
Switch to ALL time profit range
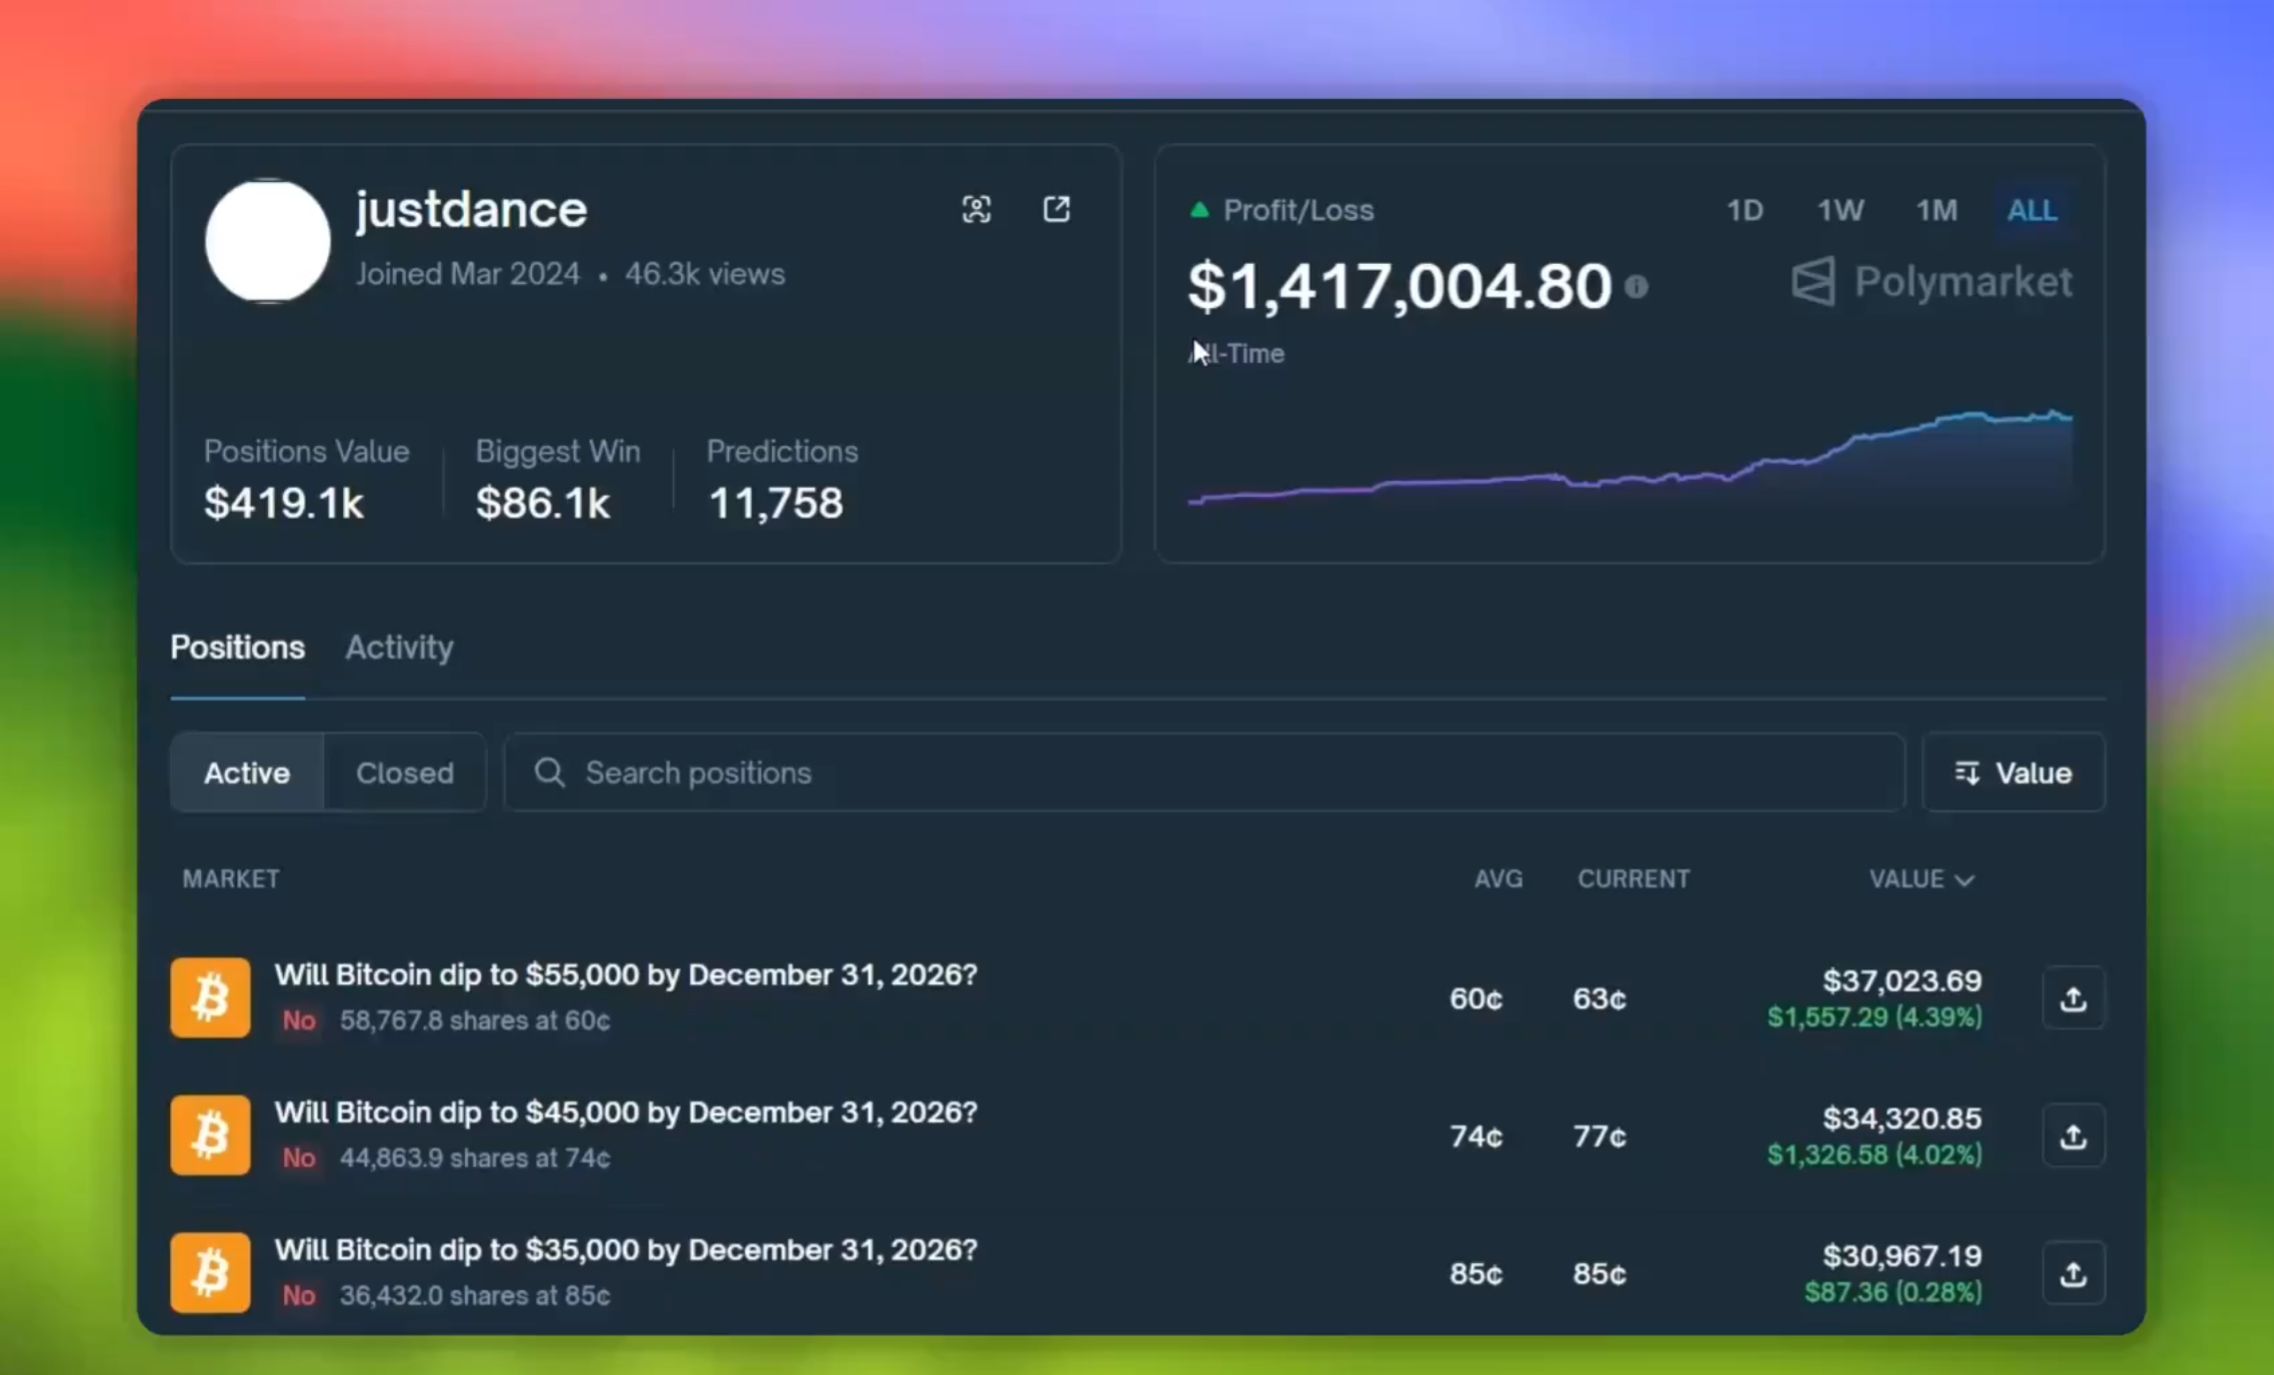coord(2031,210)
